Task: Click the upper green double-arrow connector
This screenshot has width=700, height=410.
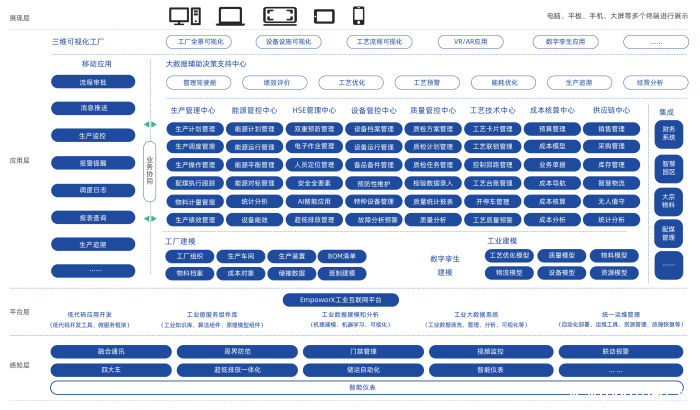Action: pos(150,124)
